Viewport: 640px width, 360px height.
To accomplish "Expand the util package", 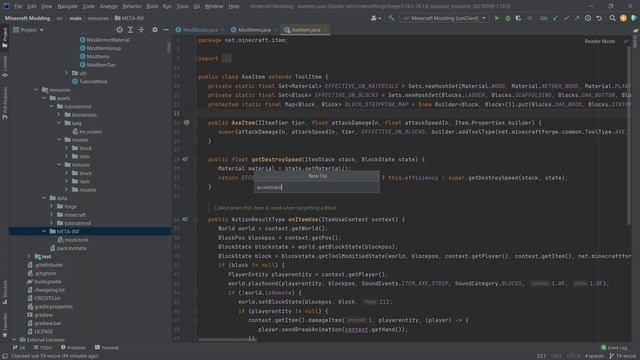I will coord(67,73).
